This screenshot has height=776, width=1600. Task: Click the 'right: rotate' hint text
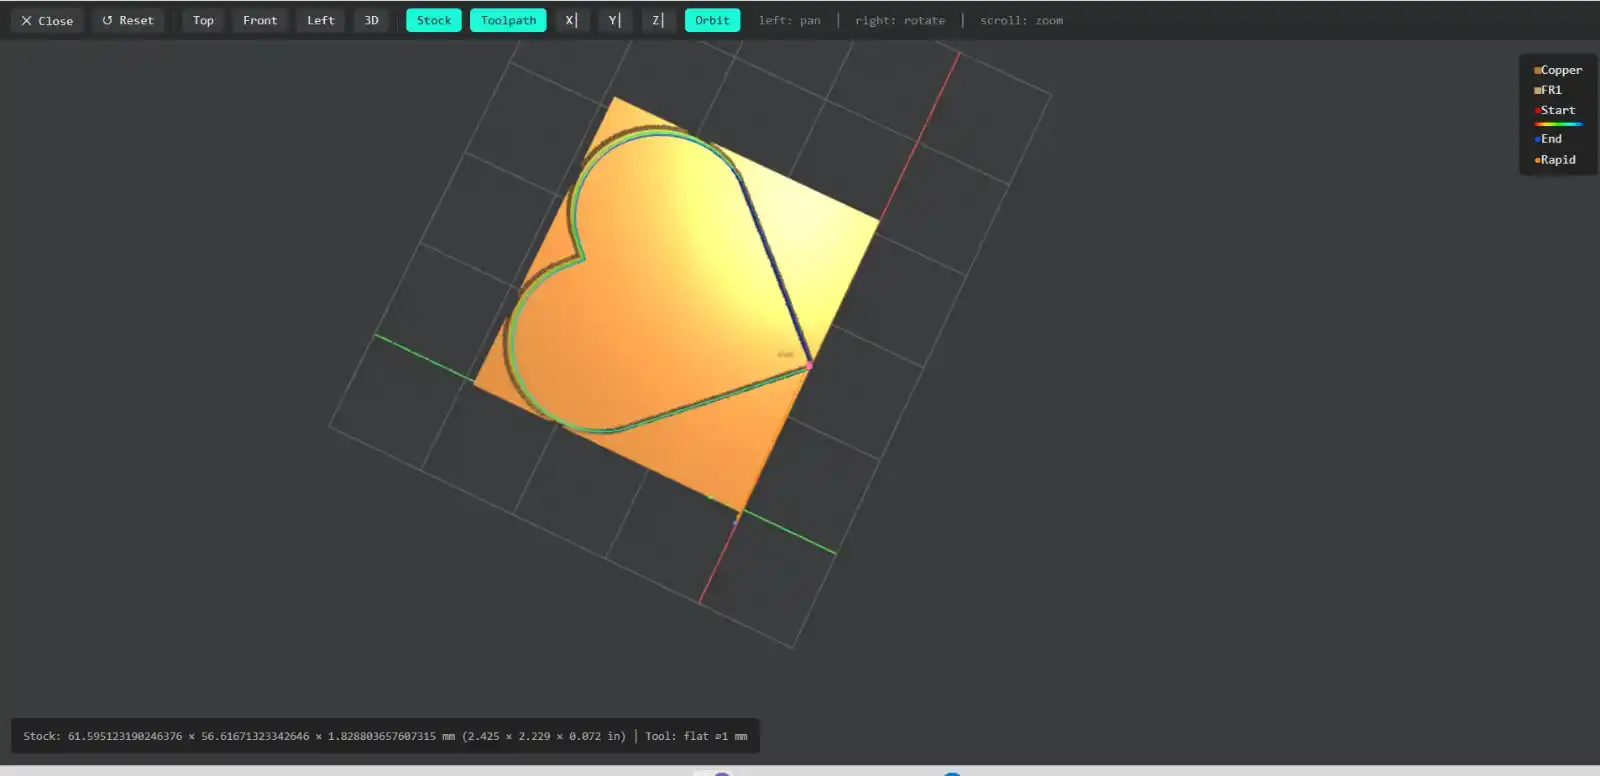pos(900,20)
